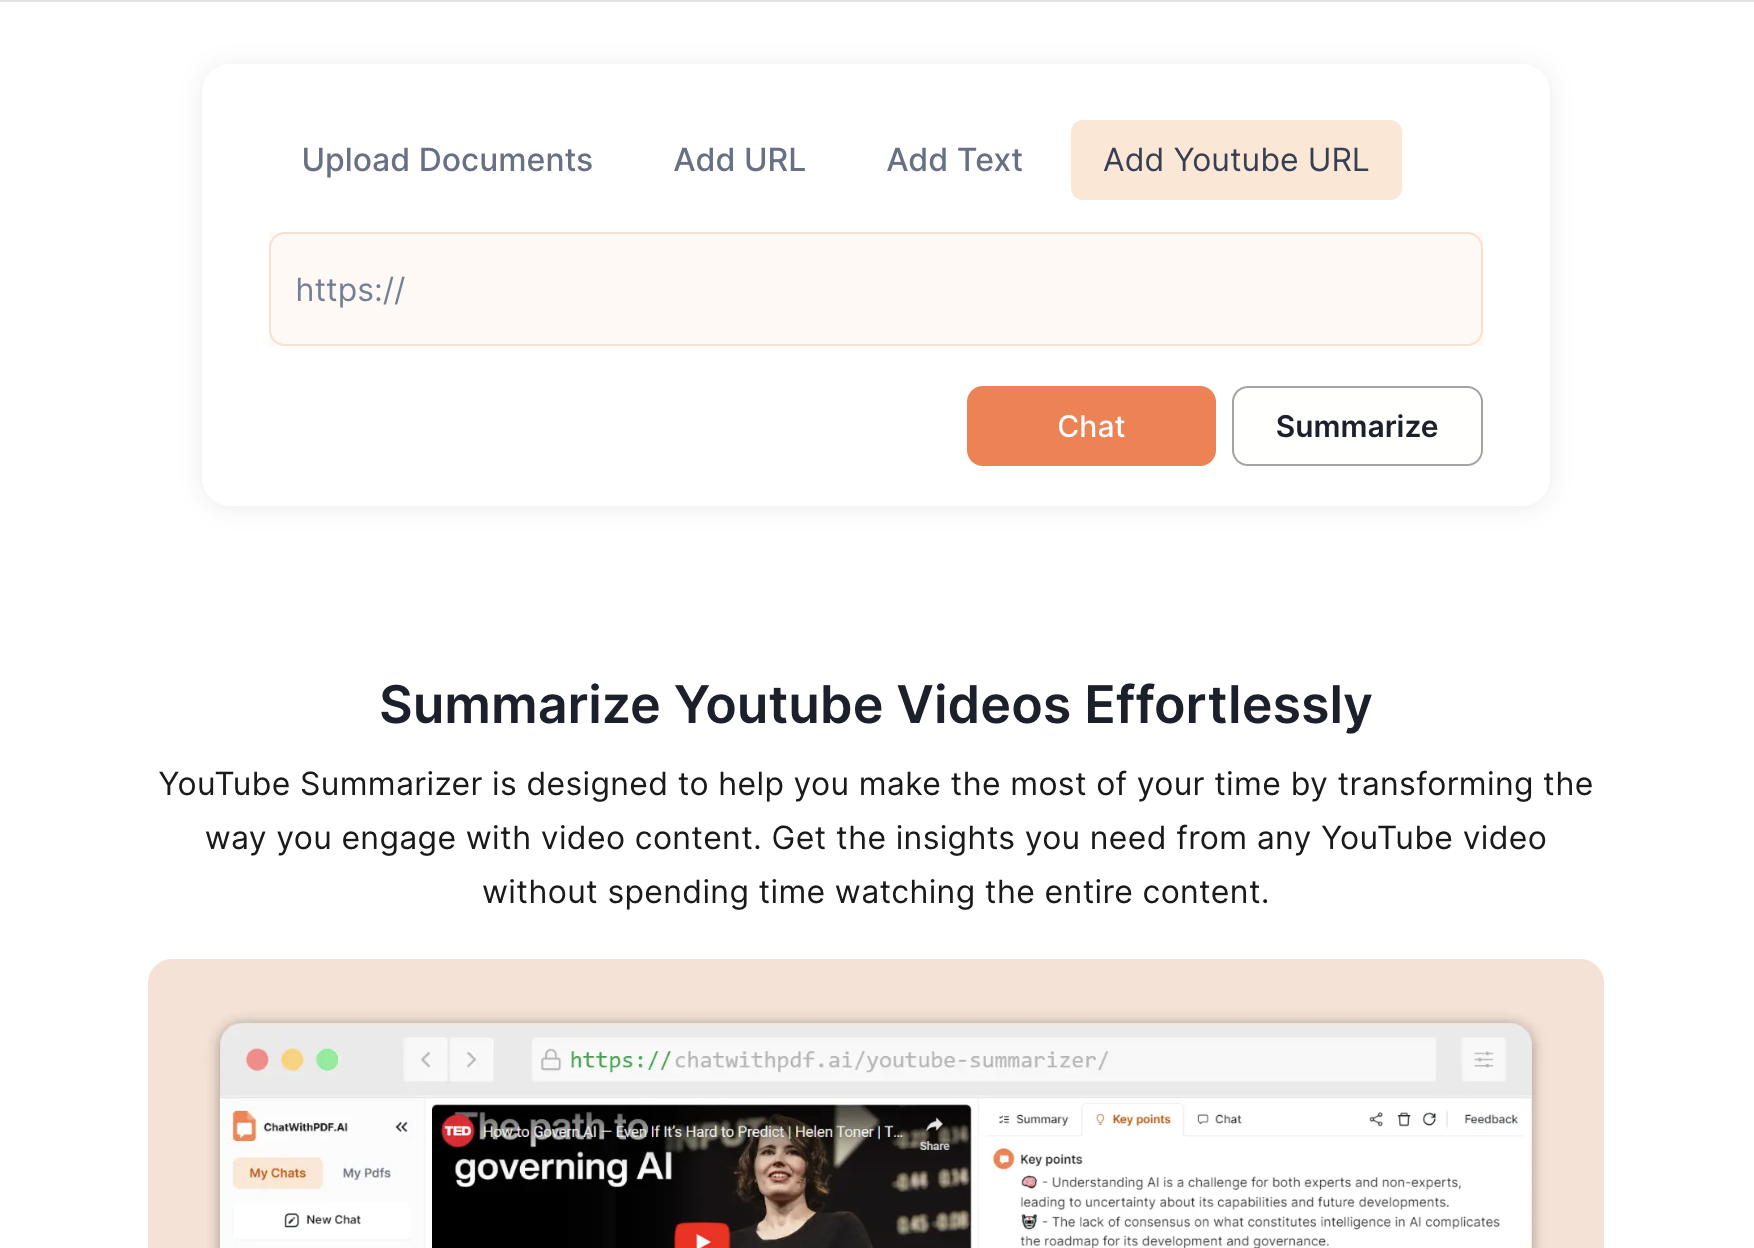Open the My Chats tab

(278, 1173)
